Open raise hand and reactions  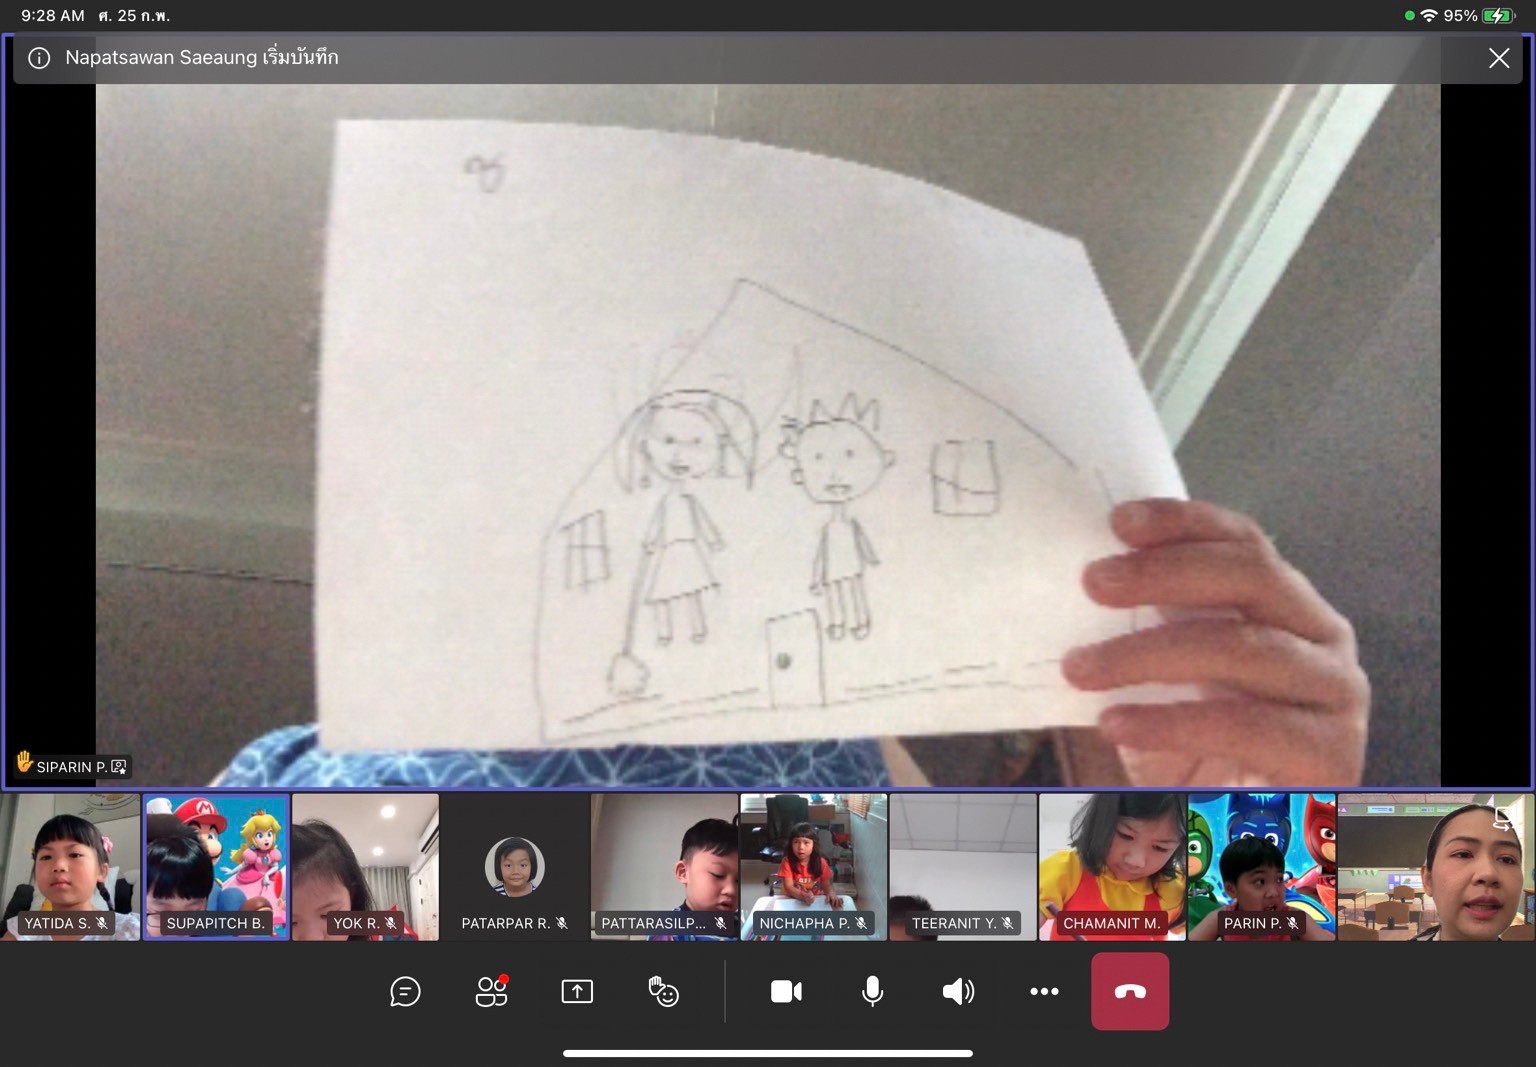tap(663, 991)
